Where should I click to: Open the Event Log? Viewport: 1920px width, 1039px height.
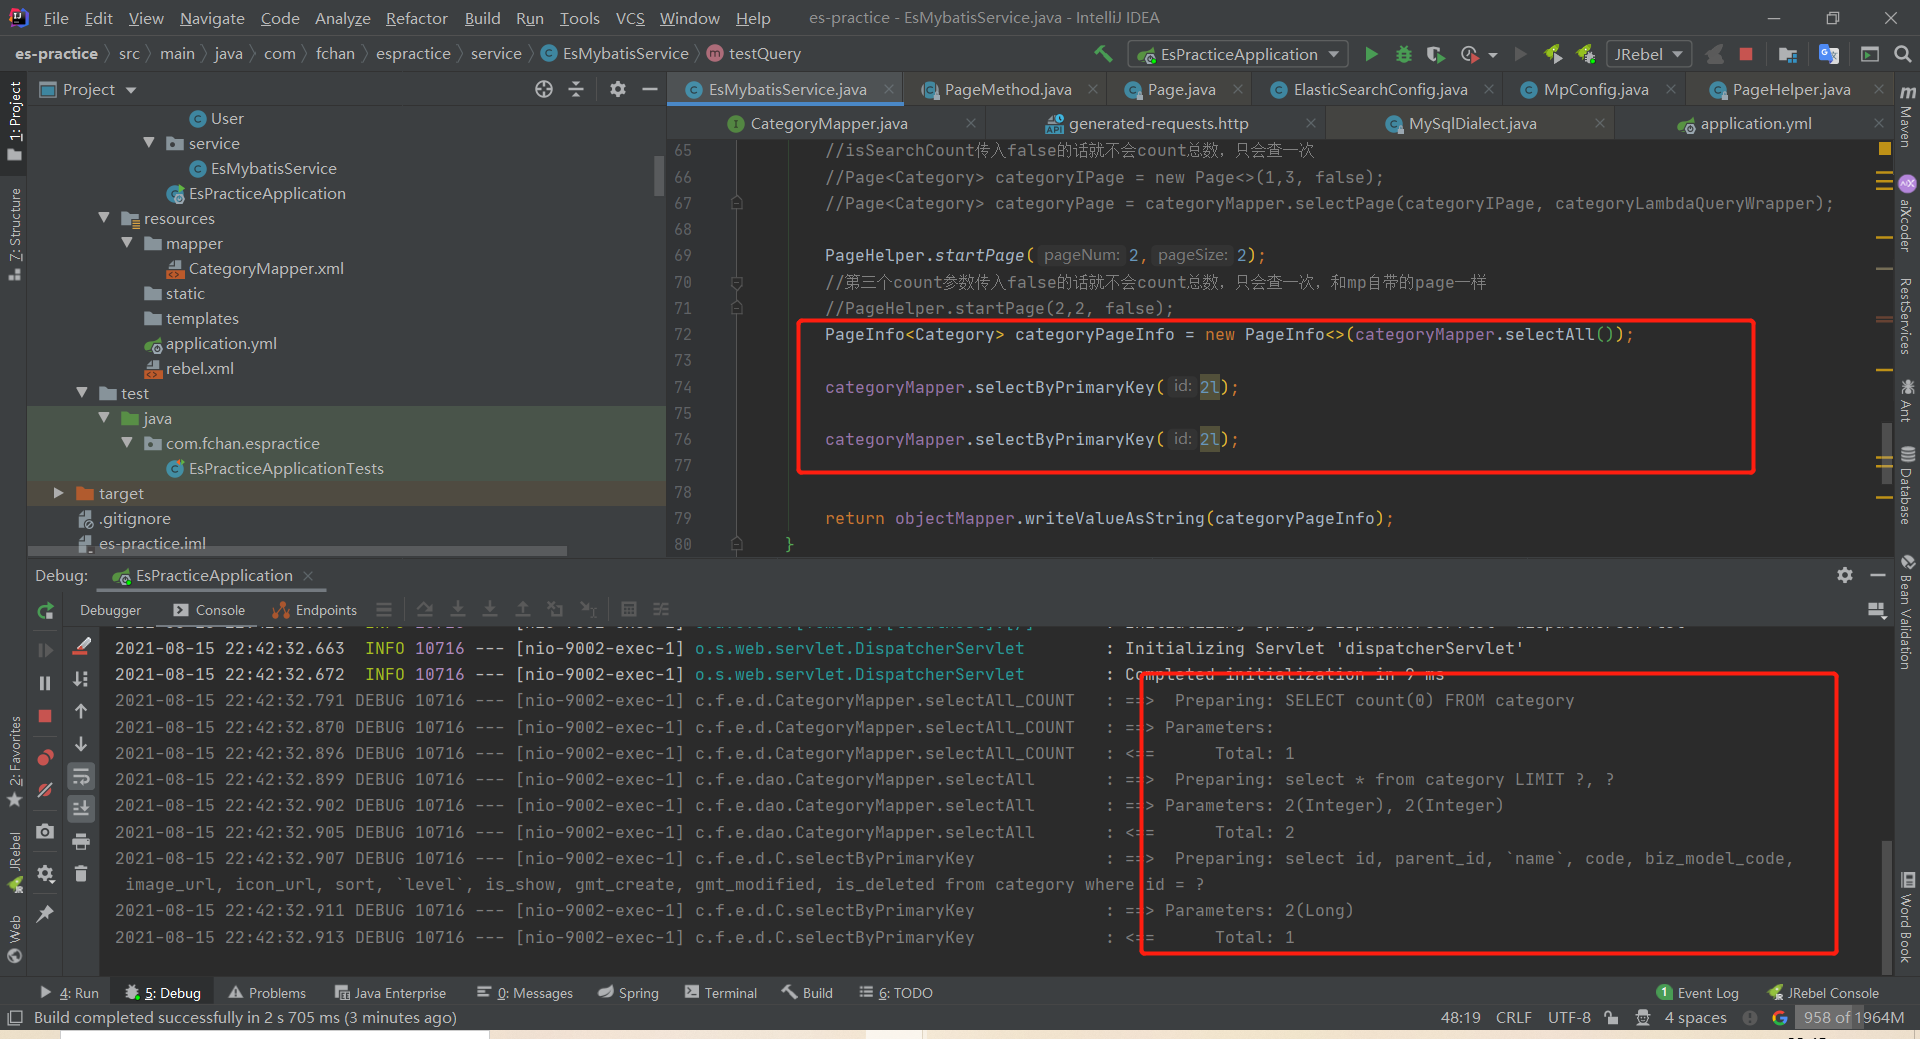(1698, 993)
